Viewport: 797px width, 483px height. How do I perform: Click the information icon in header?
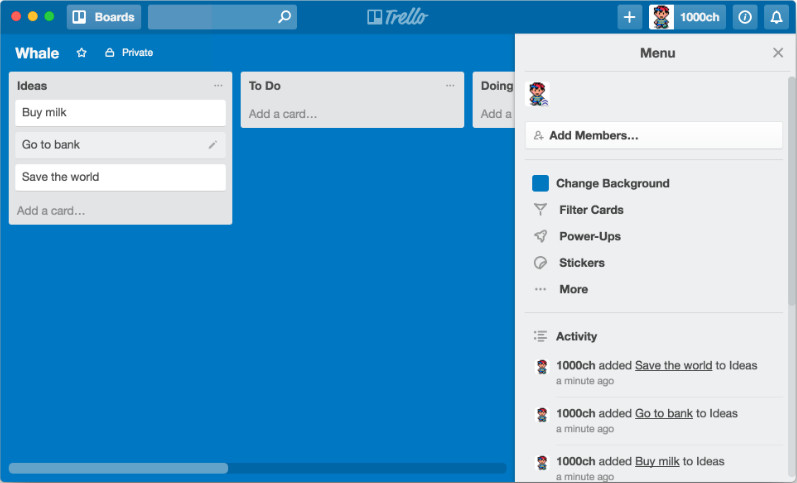[x=745, y=17]
